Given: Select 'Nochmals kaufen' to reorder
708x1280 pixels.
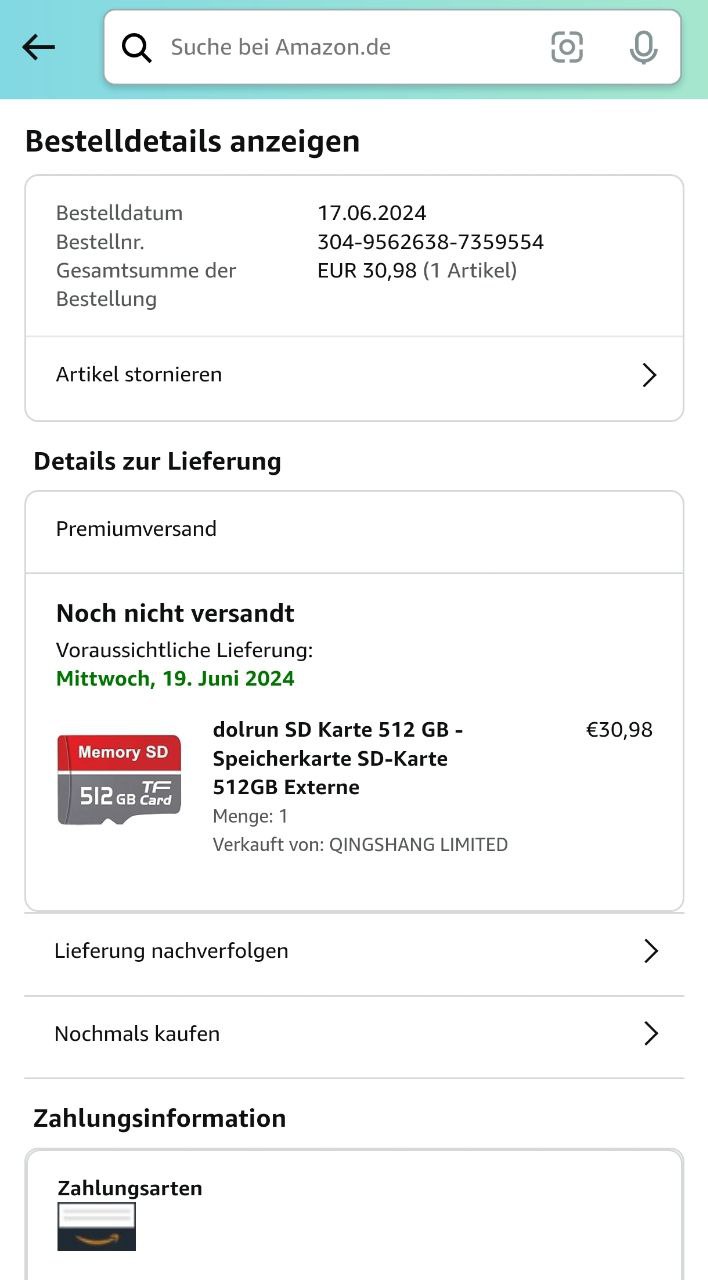Looking at the screenshot, I should pos(137,1034).
